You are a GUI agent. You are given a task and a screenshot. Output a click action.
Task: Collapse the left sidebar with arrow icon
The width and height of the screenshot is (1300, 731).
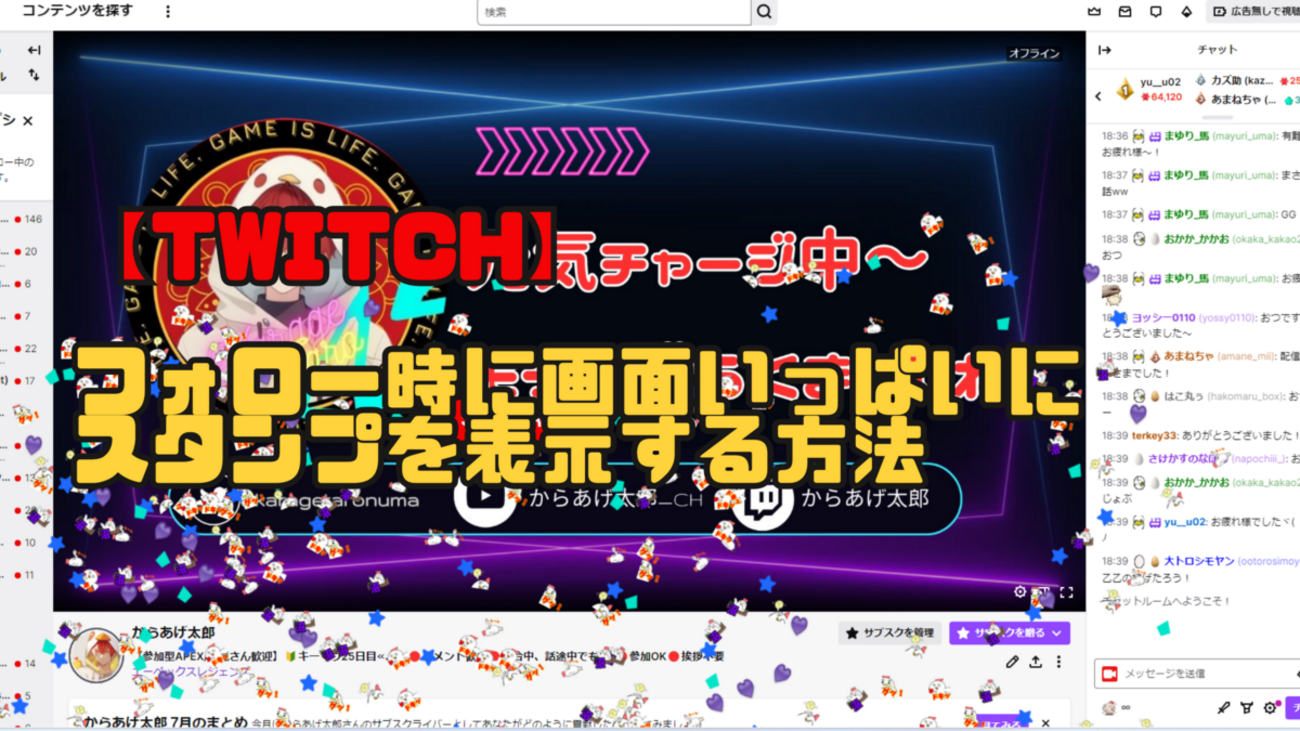(34, 50)
